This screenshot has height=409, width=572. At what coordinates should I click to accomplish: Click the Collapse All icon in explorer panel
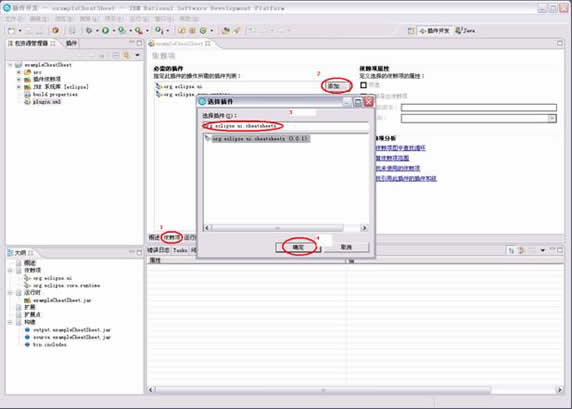click(x=116, y=55)
